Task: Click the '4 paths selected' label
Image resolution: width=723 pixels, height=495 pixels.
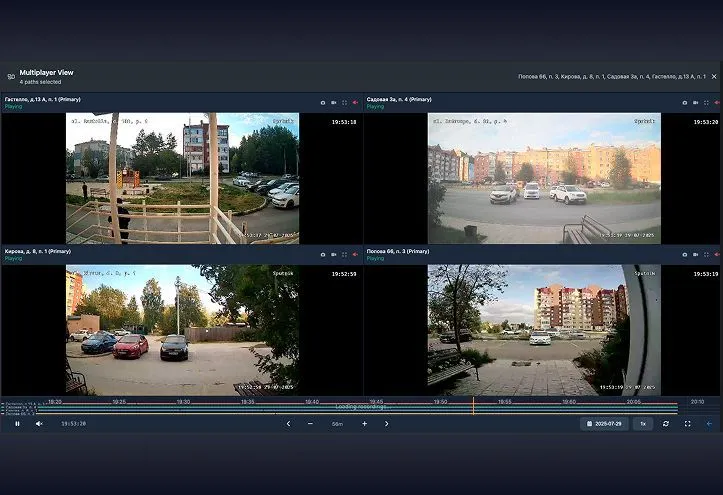Action: pos(40,82)
